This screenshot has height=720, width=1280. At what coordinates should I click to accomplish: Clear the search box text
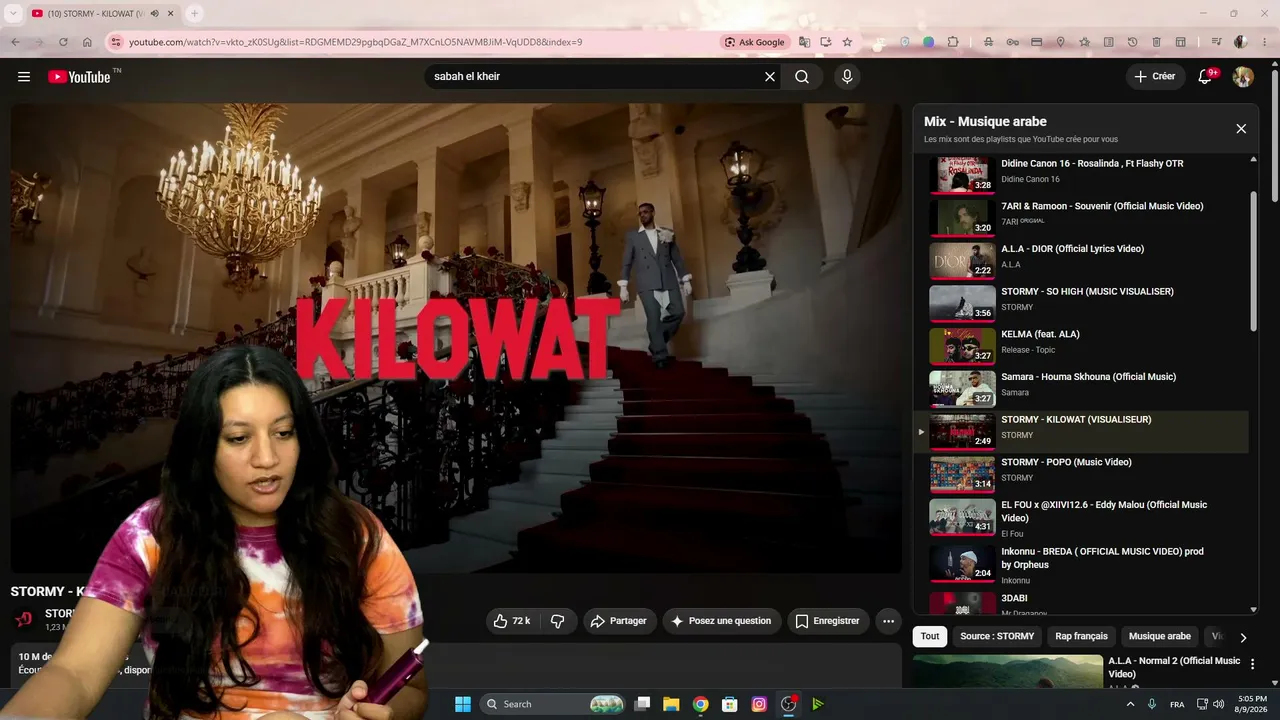[770, 77]
